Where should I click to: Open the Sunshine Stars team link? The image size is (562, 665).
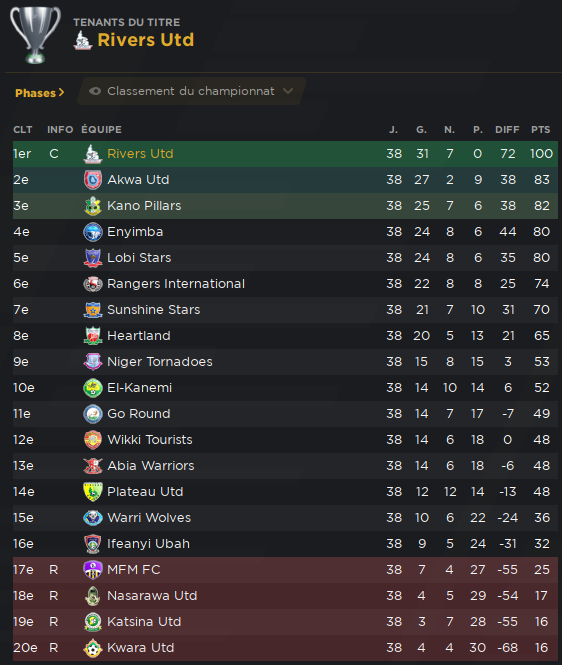[154, 310]
